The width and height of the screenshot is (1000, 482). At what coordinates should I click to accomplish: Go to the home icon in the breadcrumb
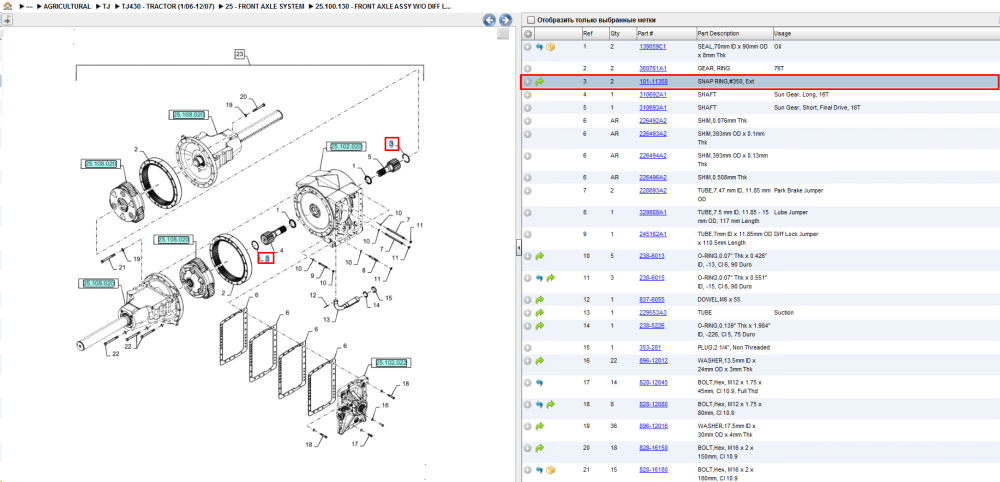[8, 6]
